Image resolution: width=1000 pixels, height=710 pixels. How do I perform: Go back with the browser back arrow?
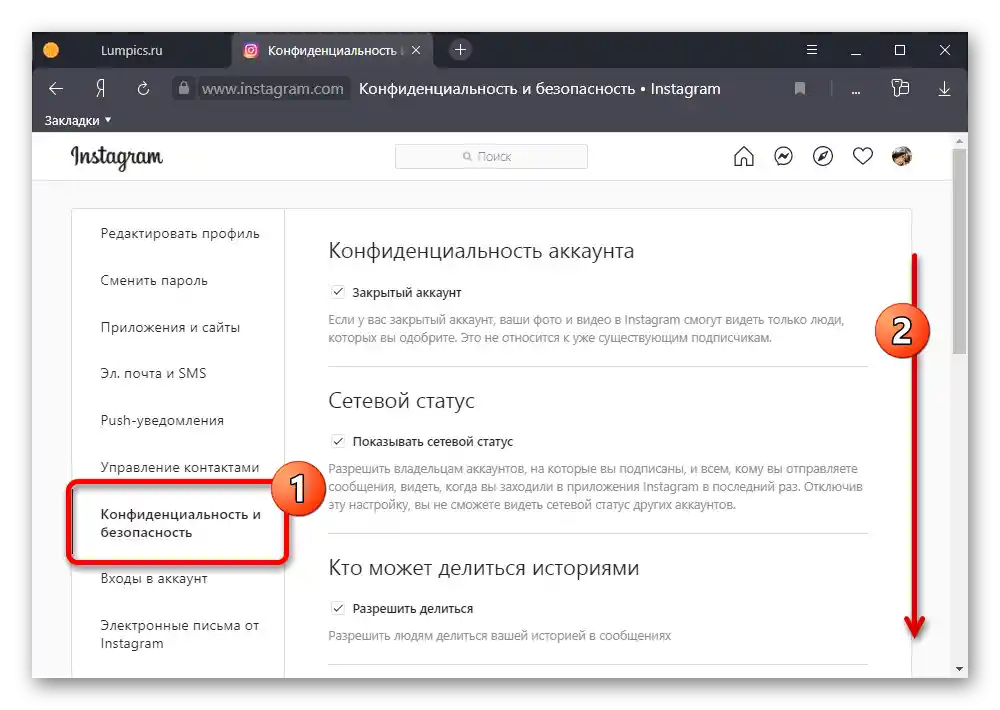tap(56, 89)
